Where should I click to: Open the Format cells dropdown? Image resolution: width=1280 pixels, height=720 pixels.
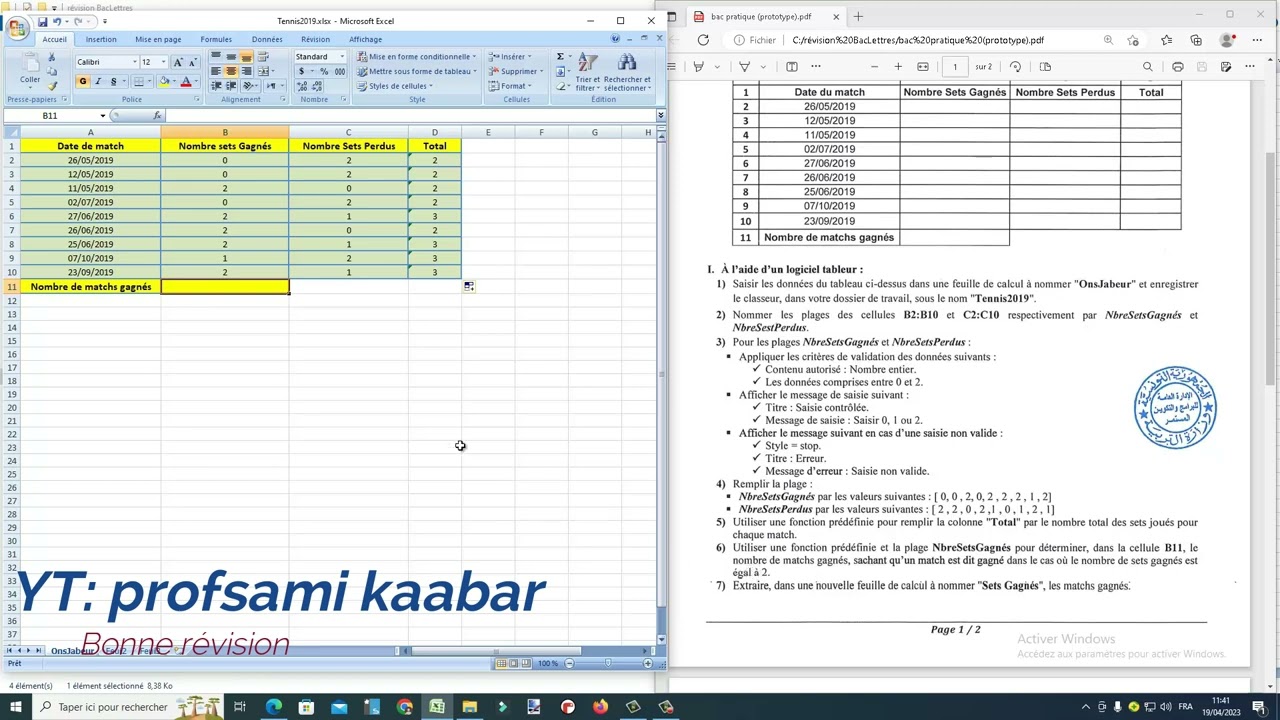510,86
